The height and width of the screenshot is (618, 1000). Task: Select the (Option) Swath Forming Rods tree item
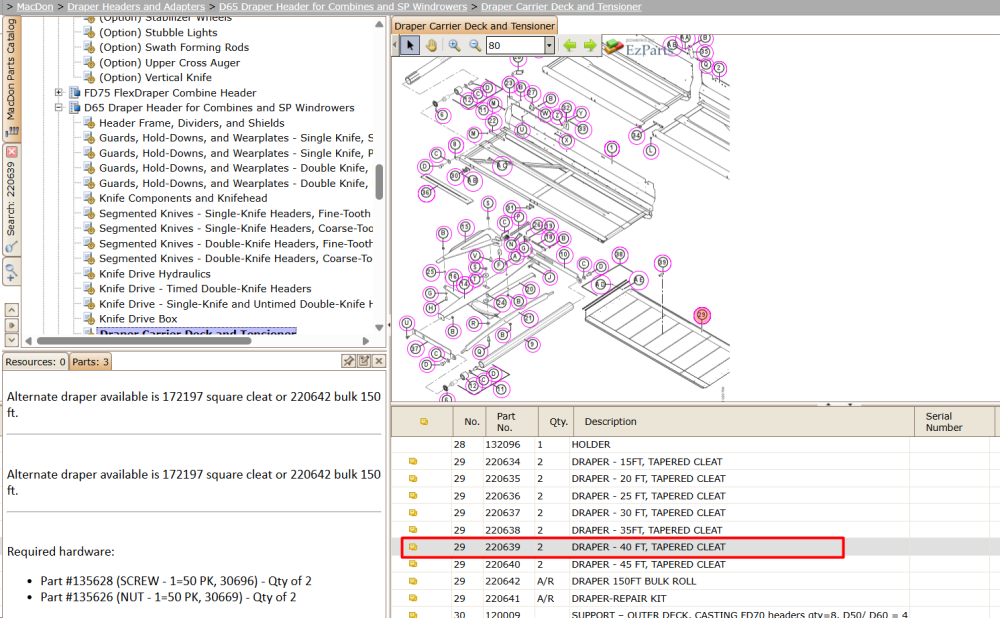[174, 47]
